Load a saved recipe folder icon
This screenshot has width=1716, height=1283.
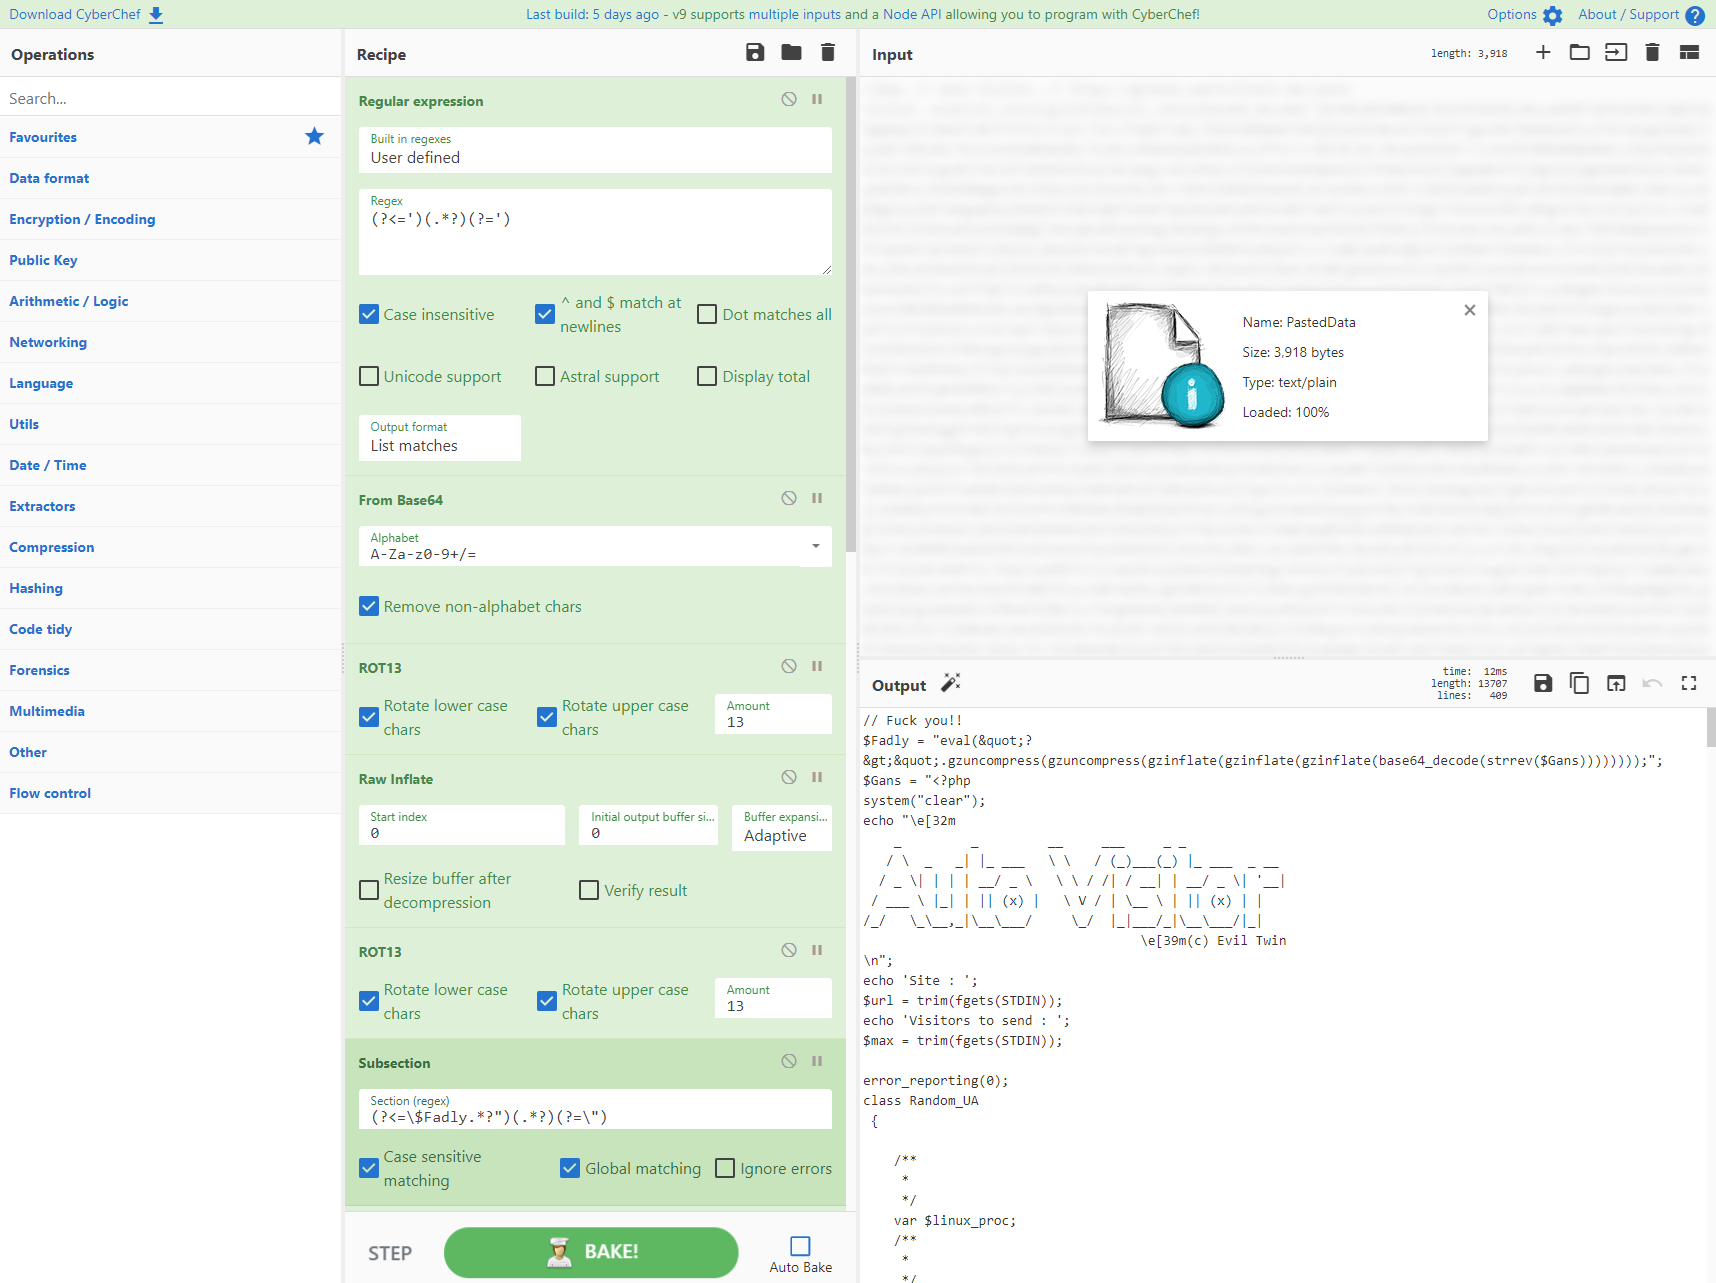coord(791,53)
